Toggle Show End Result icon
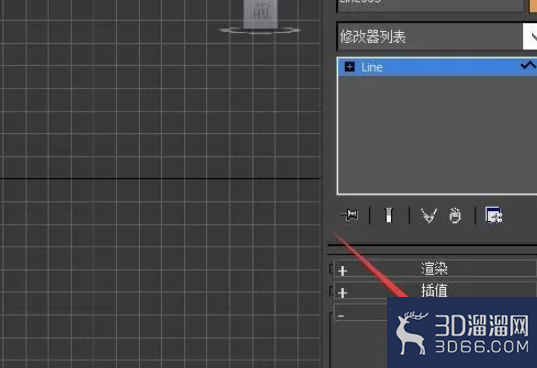537x368 pixels. 389,215
